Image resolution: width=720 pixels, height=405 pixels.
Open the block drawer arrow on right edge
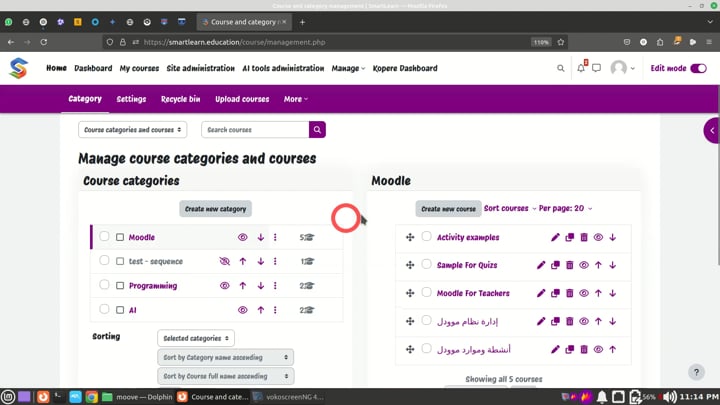(712, 130)
